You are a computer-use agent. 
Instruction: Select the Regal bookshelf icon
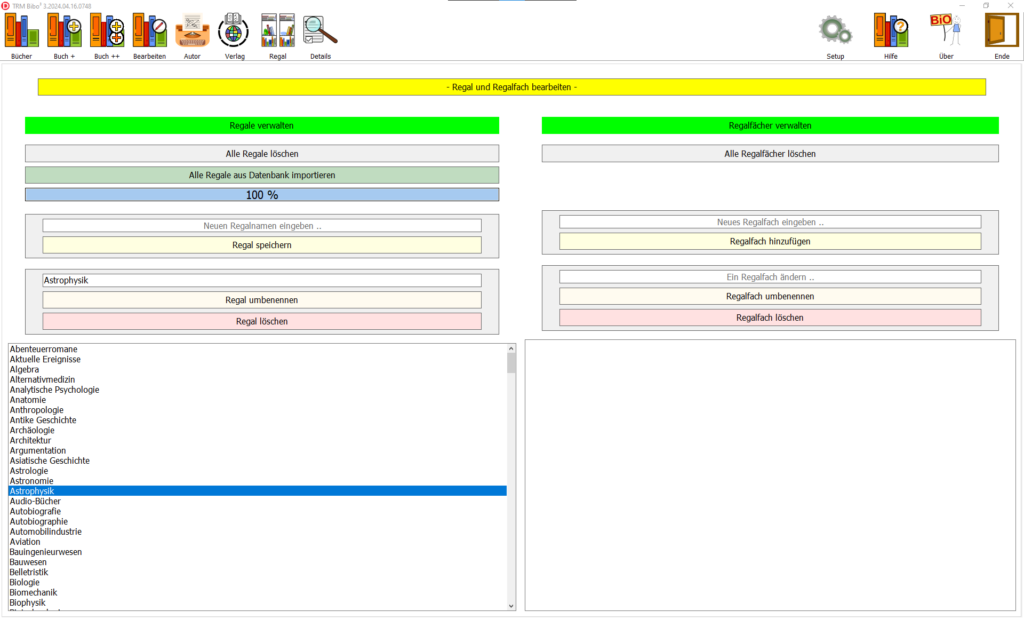point(277,31)
